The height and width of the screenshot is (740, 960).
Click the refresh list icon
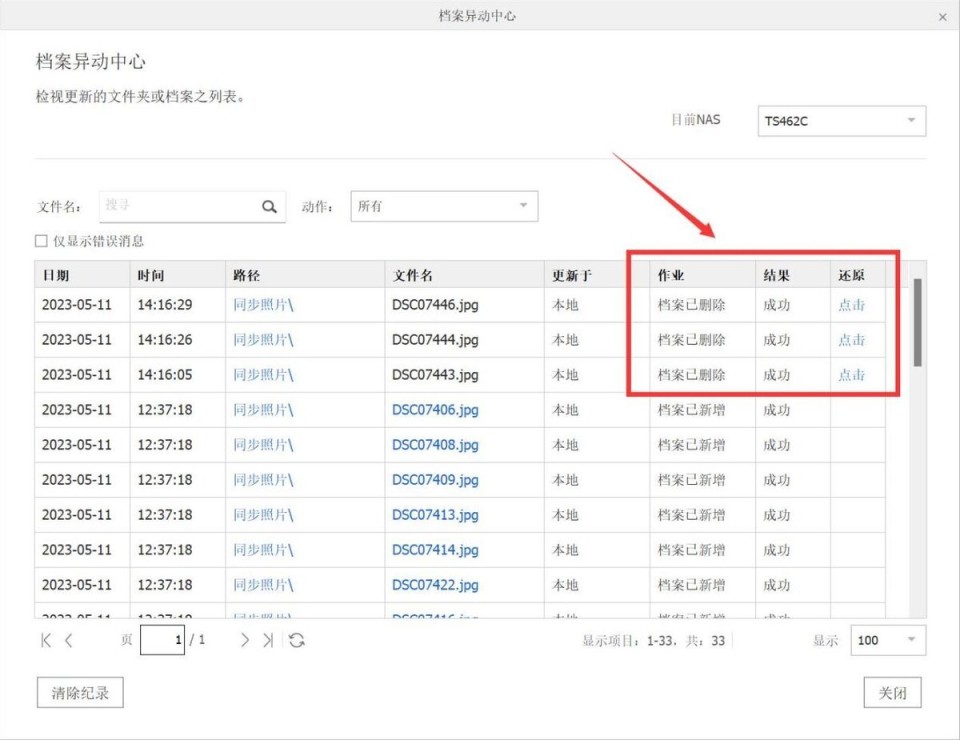(297, 640)
